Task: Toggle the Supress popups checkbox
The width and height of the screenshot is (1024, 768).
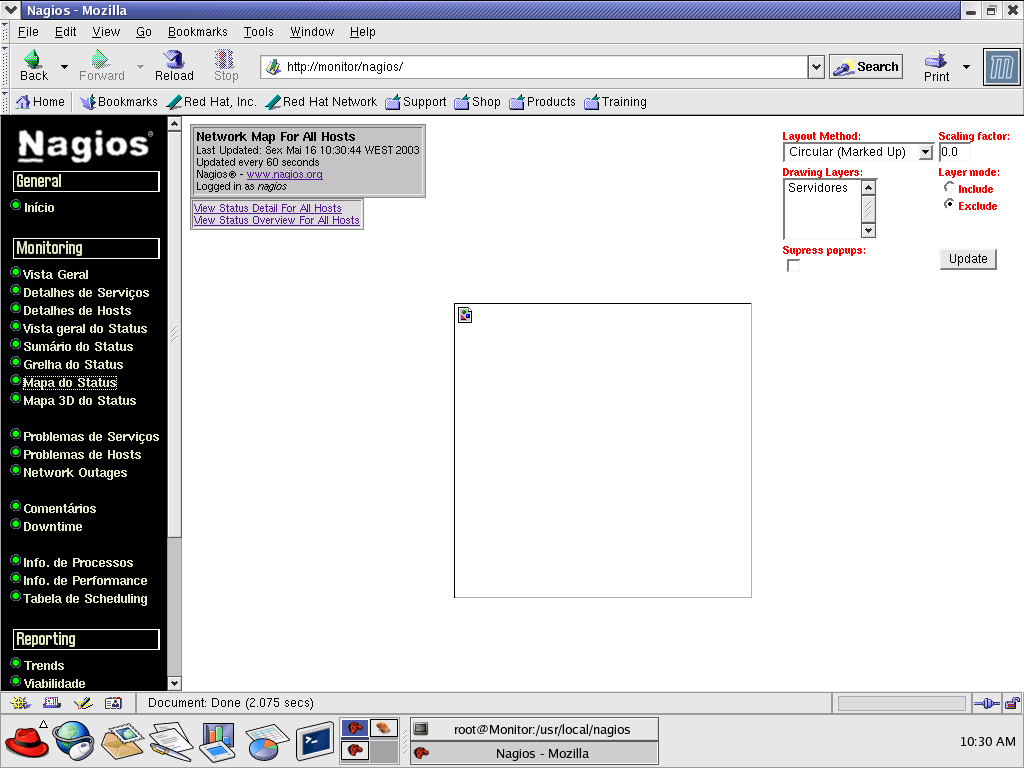Action: click(x=793, y=266)
